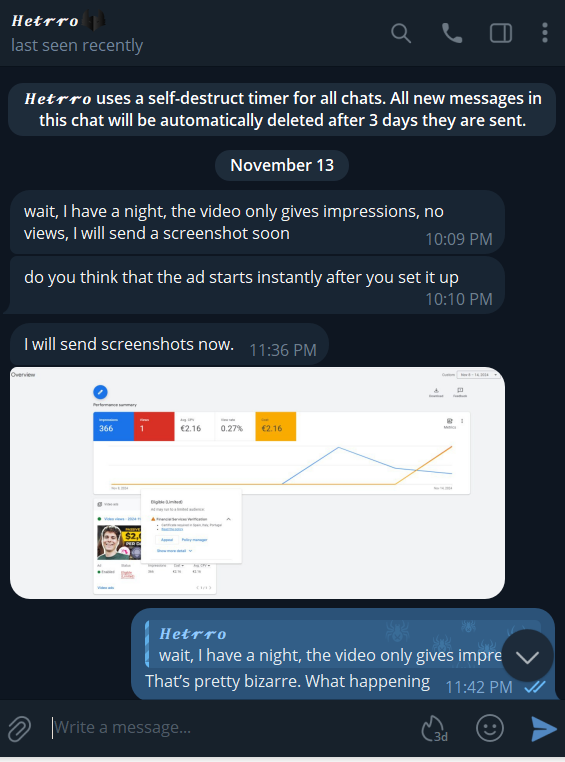Open the Google Ads screenshot image
565x762 pixels.
click(x=257, y=483)
